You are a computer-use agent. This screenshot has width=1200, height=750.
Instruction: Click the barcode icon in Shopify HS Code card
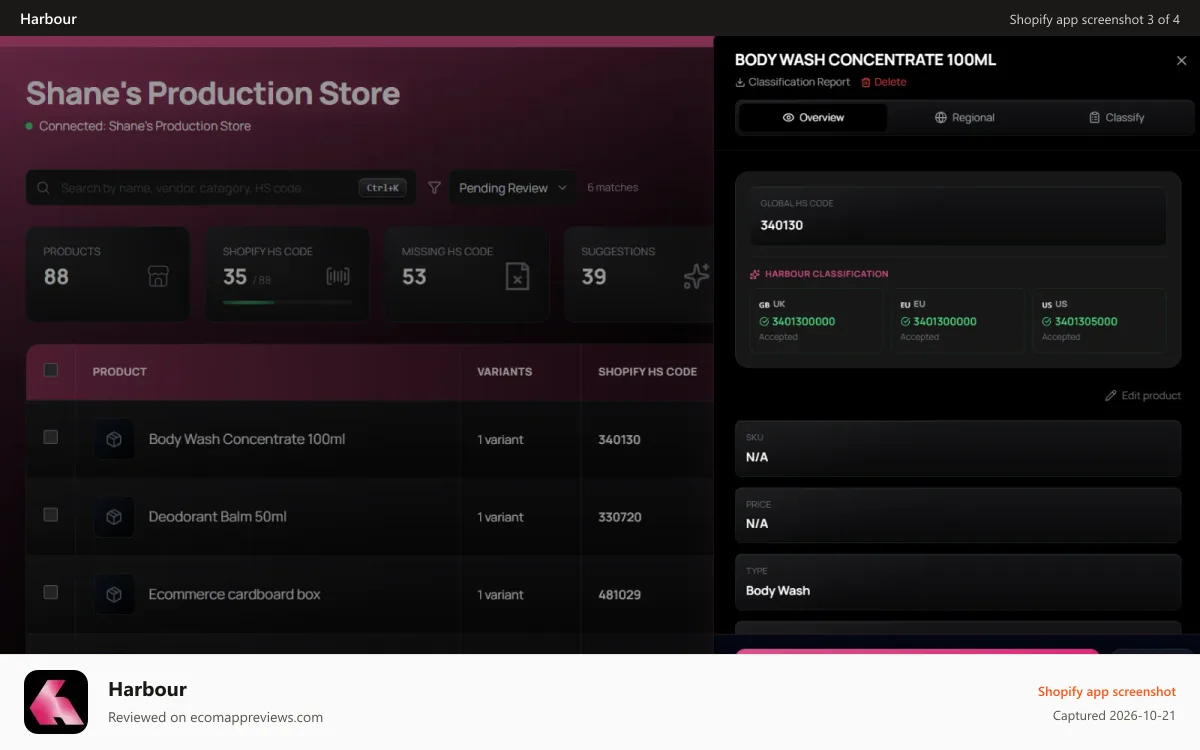(x=338, y=277)
